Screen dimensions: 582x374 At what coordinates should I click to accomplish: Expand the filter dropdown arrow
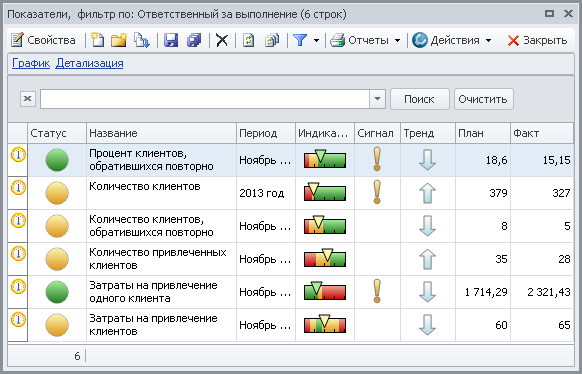(316, 40)
